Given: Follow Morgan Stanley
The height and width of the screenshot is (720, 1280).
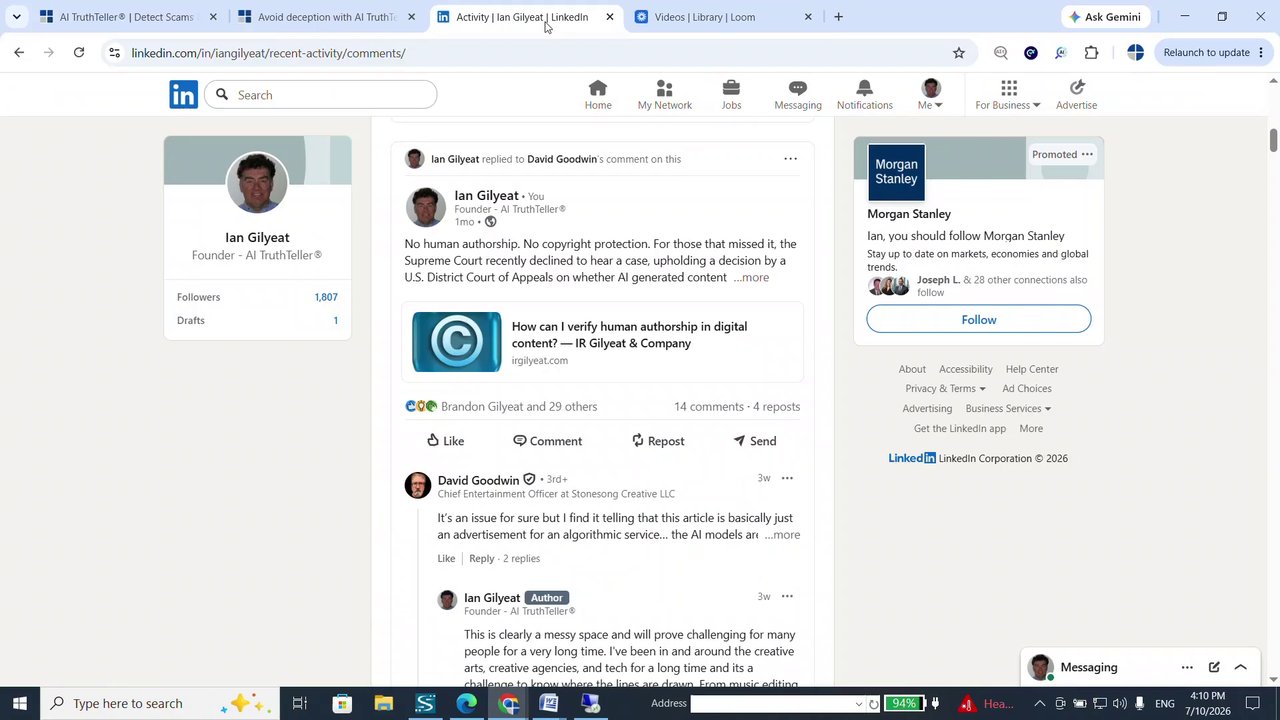Looking at the screenshot, I should [979, 320].
